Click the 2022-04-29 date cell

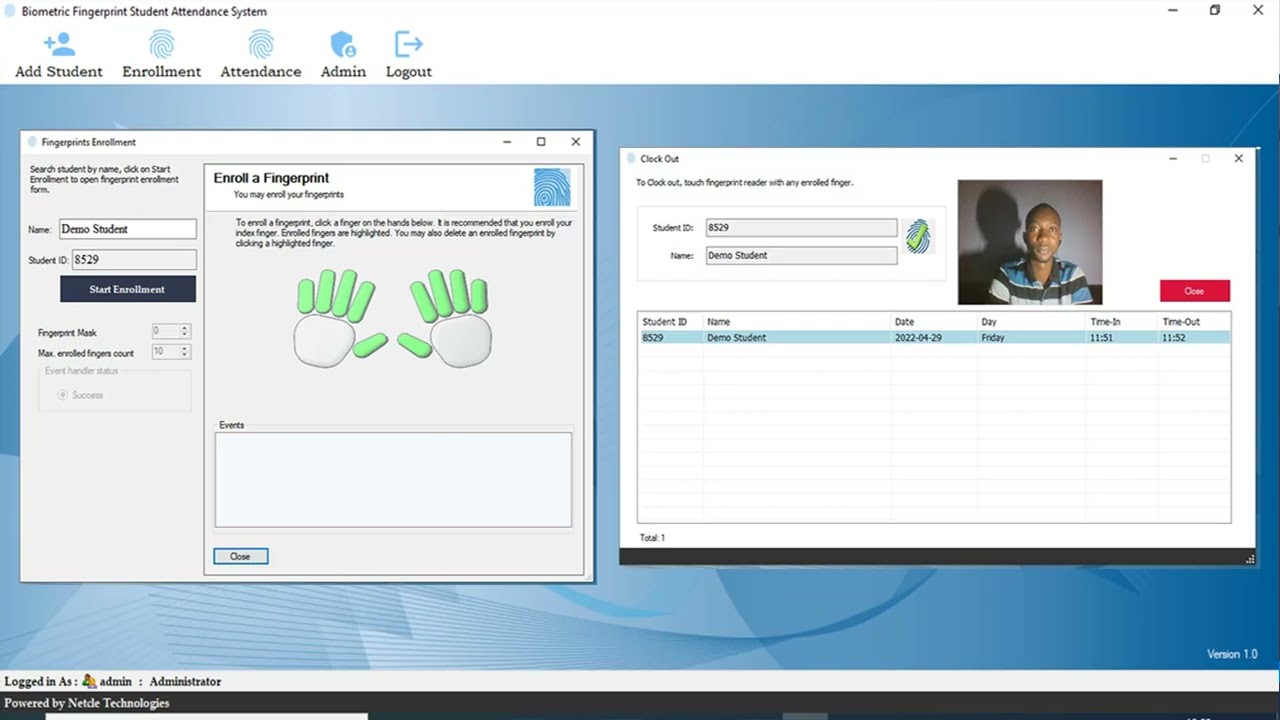934,338
